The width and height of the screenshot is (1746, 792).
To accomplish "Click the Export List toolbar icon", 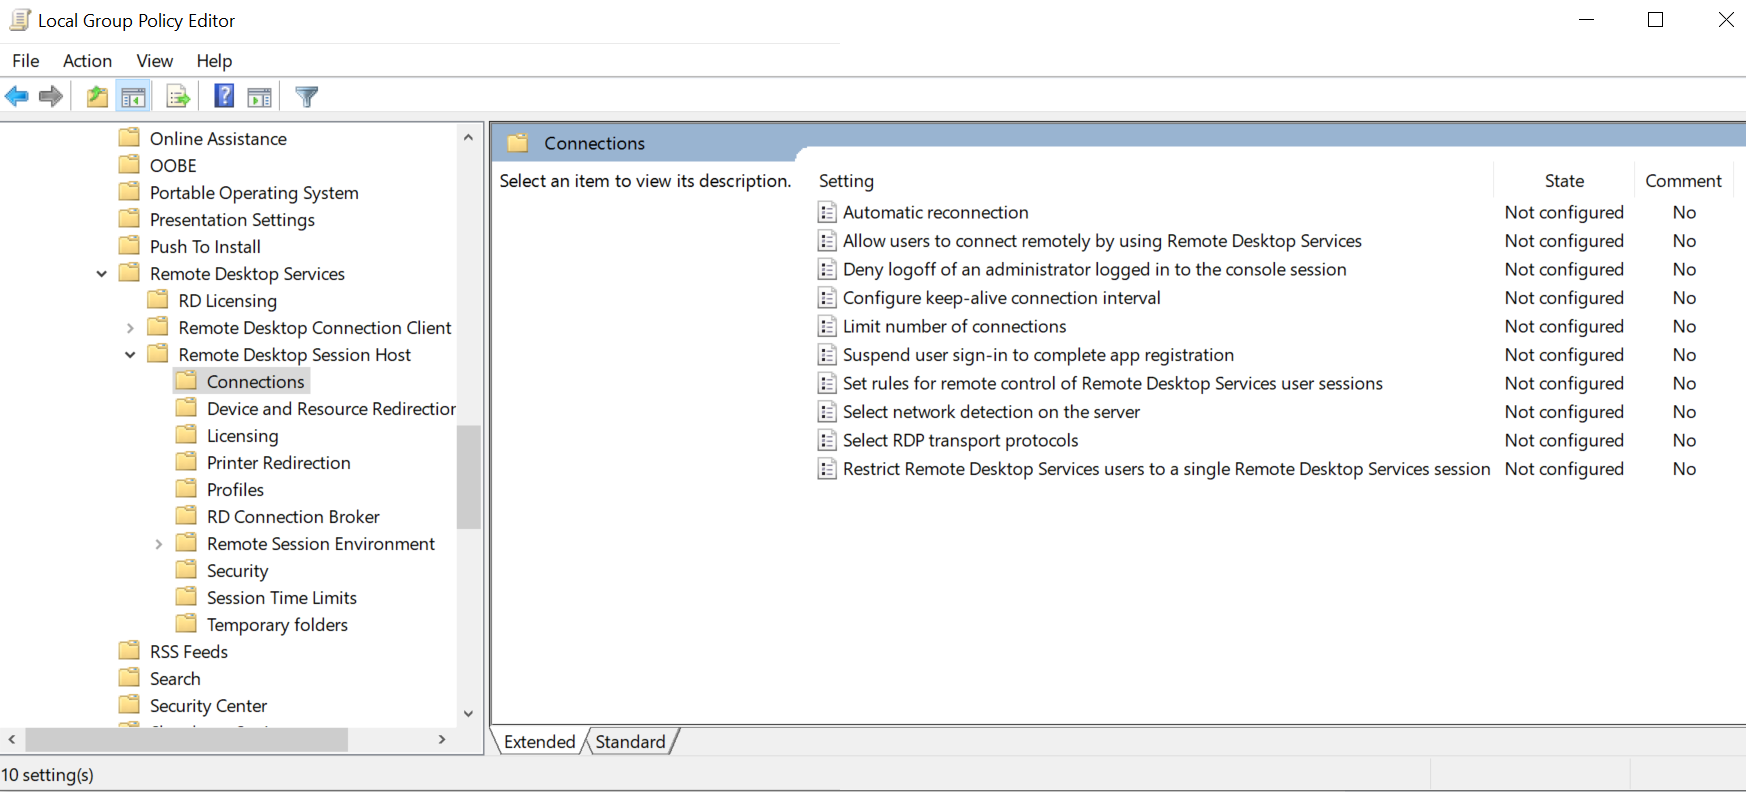I will [x=178, y=97].
